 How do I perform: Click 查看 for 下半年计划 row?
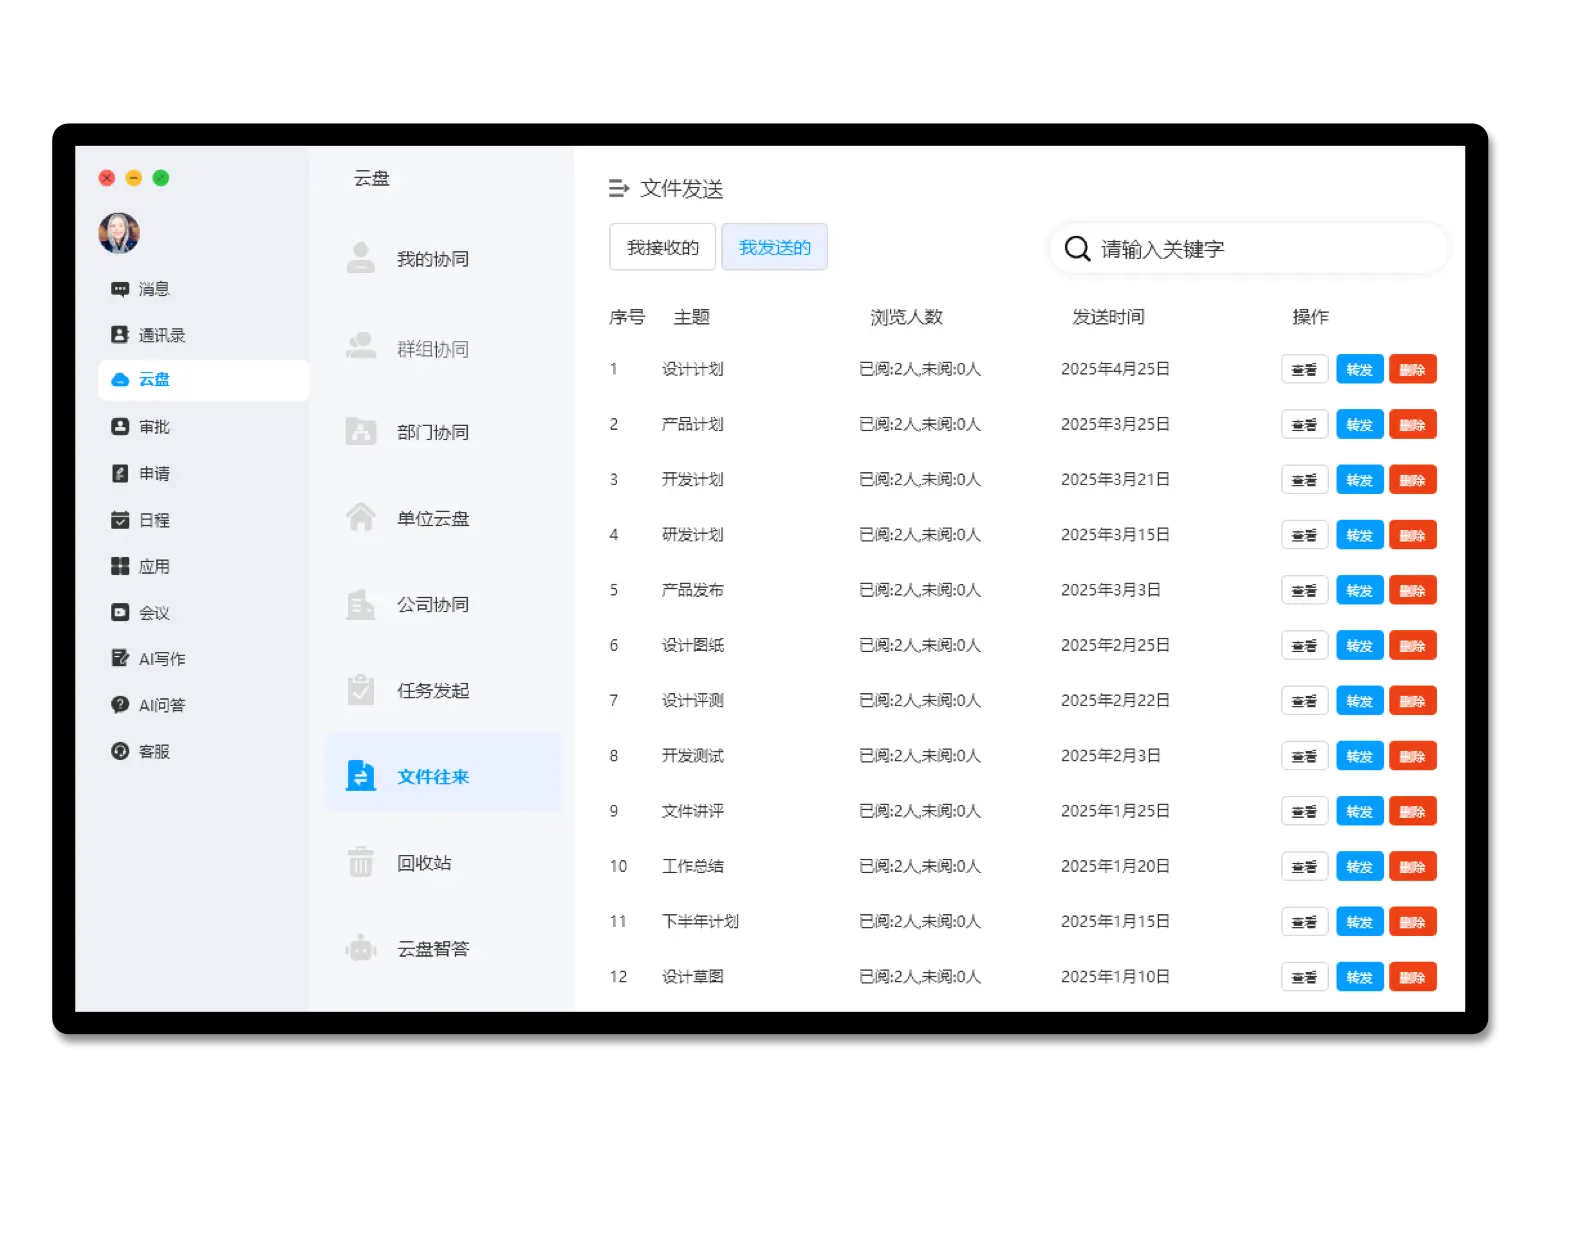coord(1304,922)
